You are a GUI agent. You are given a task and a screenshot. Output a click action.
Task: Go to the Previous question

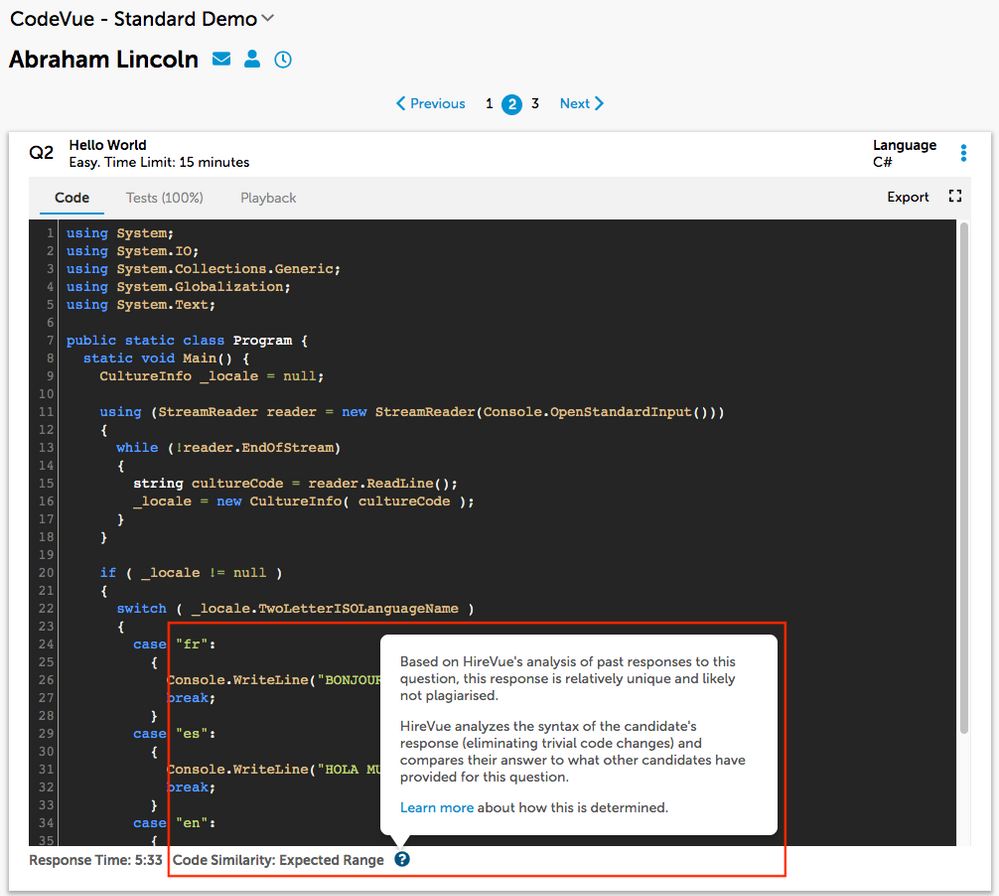coord(431,104)
